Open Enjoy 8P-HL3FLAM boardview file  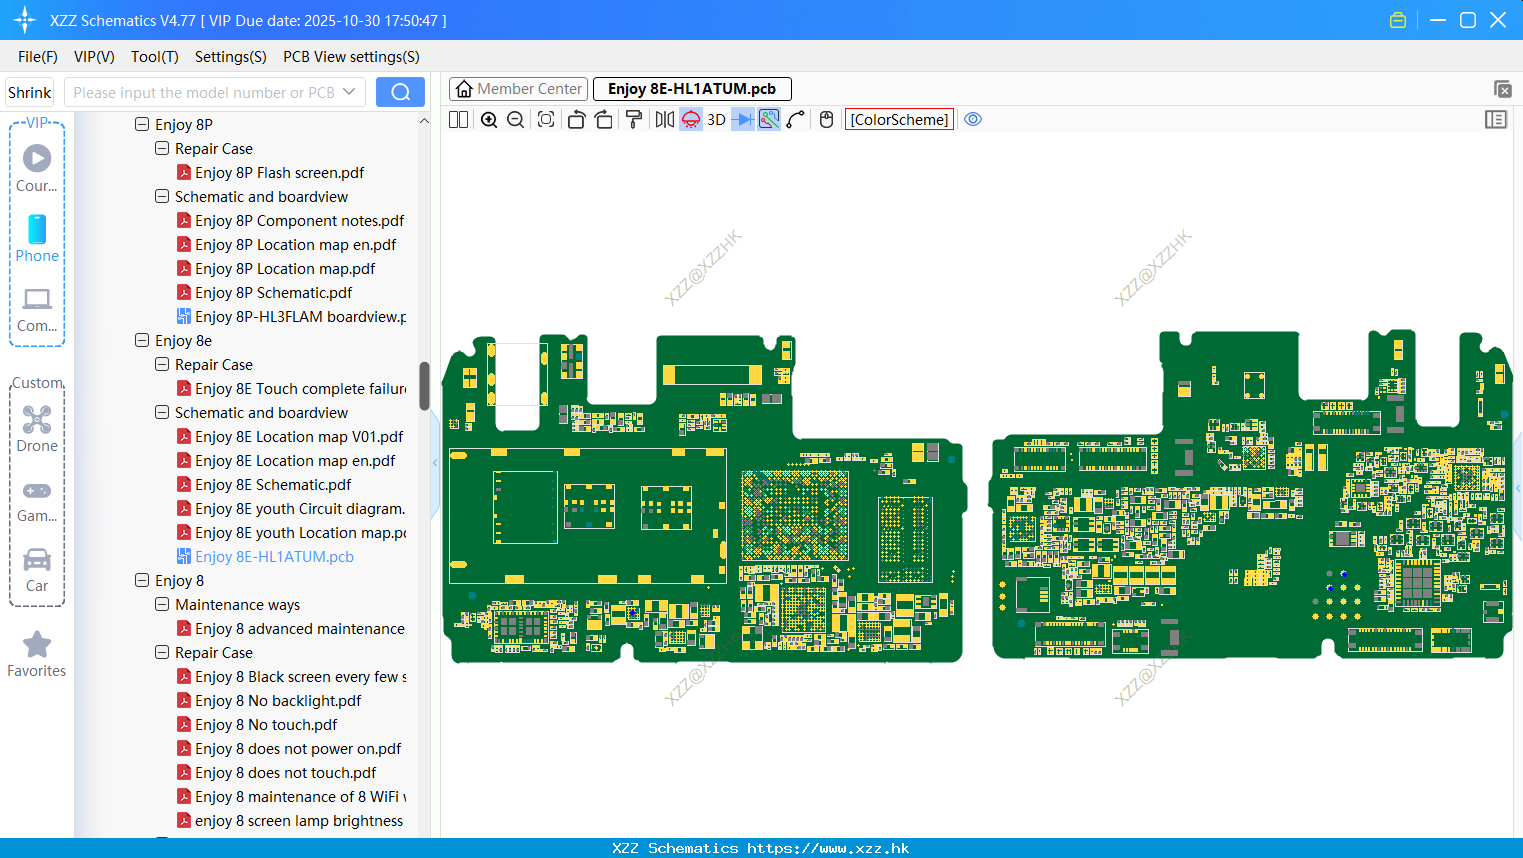[x=292, y=316]
